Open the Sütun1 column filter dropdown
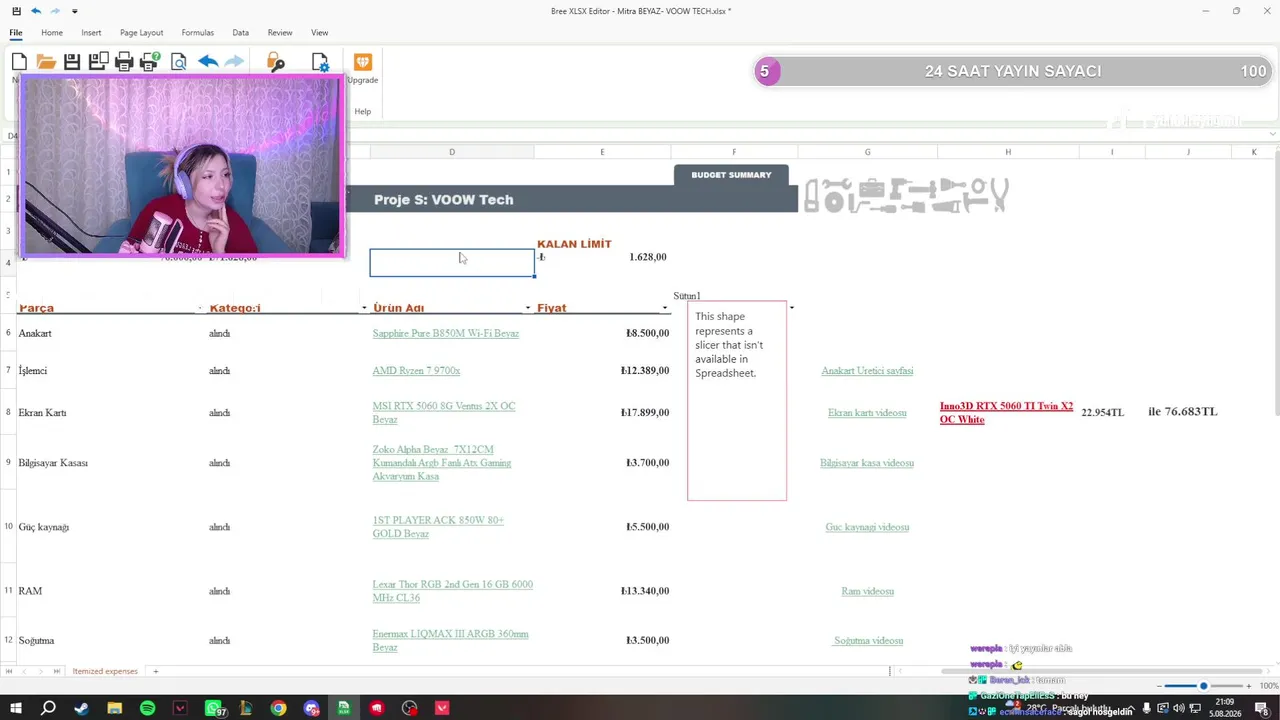 pos(791,308)
